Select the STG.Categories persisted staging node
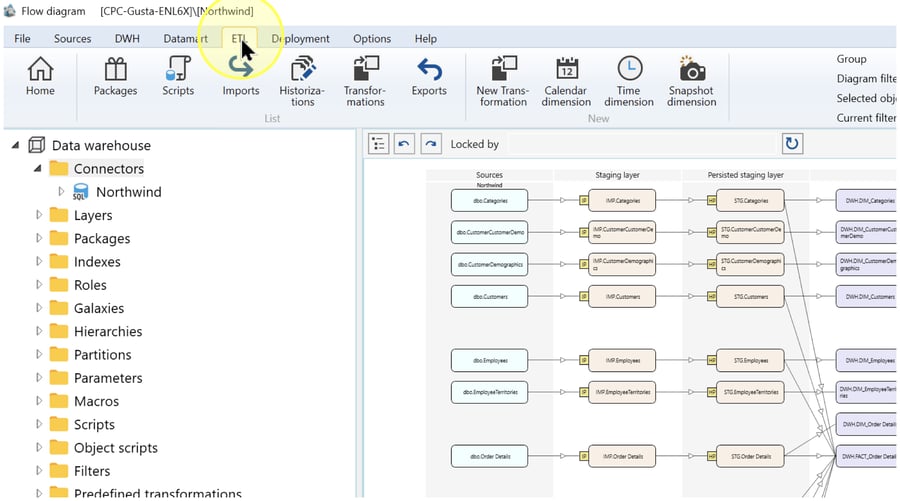This screenshot has width=900, height=501. 750,201
